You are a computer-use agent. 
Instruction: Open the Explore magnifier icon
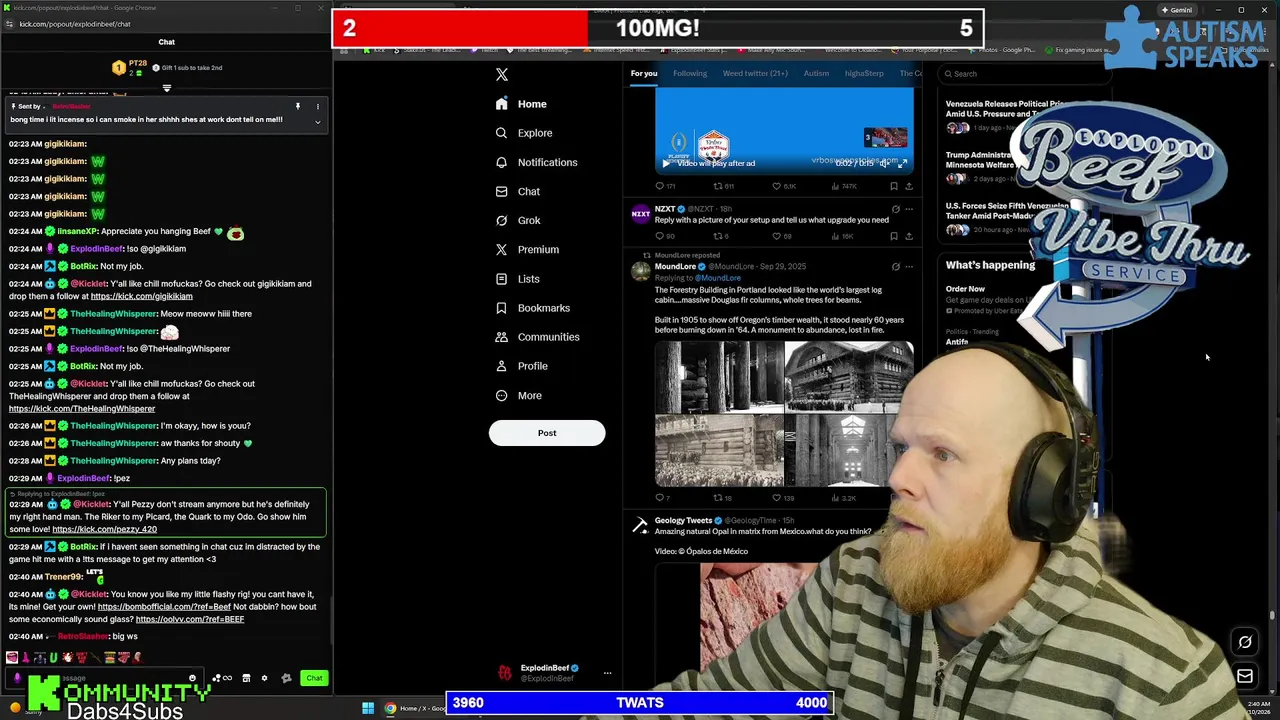point(502,133)
